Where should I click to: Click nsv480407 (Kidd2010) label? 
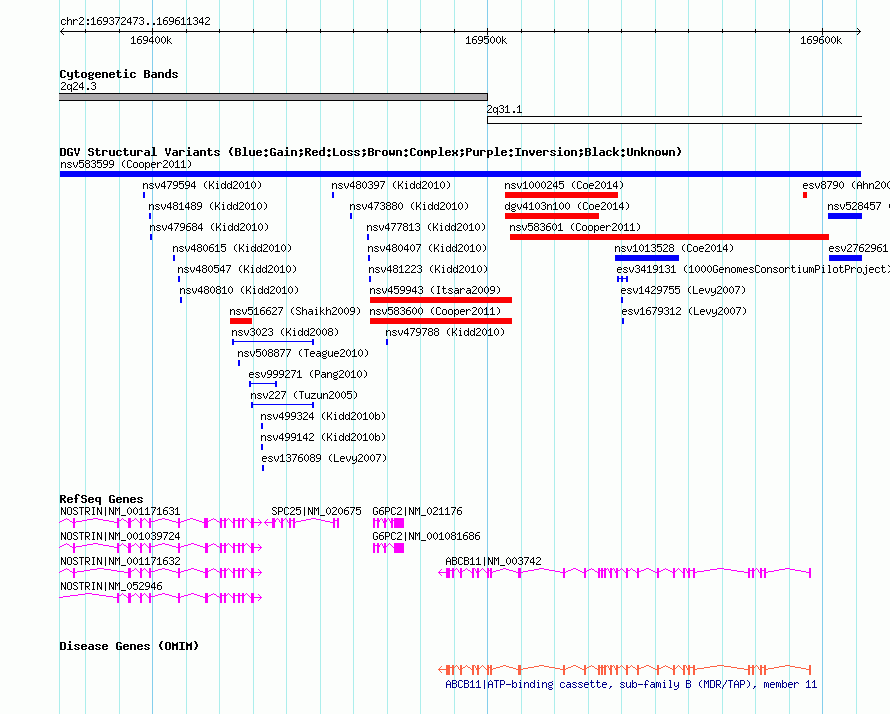[x=427, y=248]
